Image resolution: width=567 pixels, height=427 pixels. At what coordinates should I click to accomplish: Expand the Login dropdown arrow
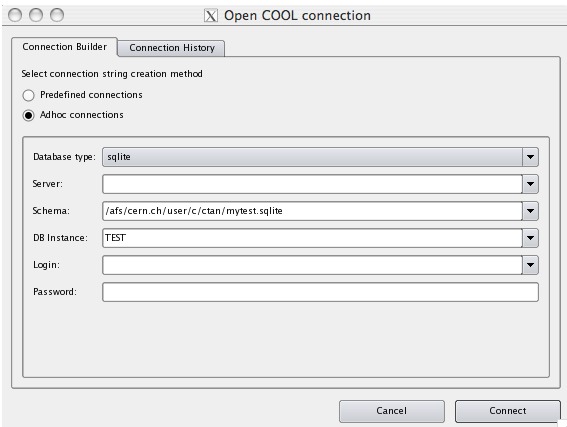[x=530, y=265]
